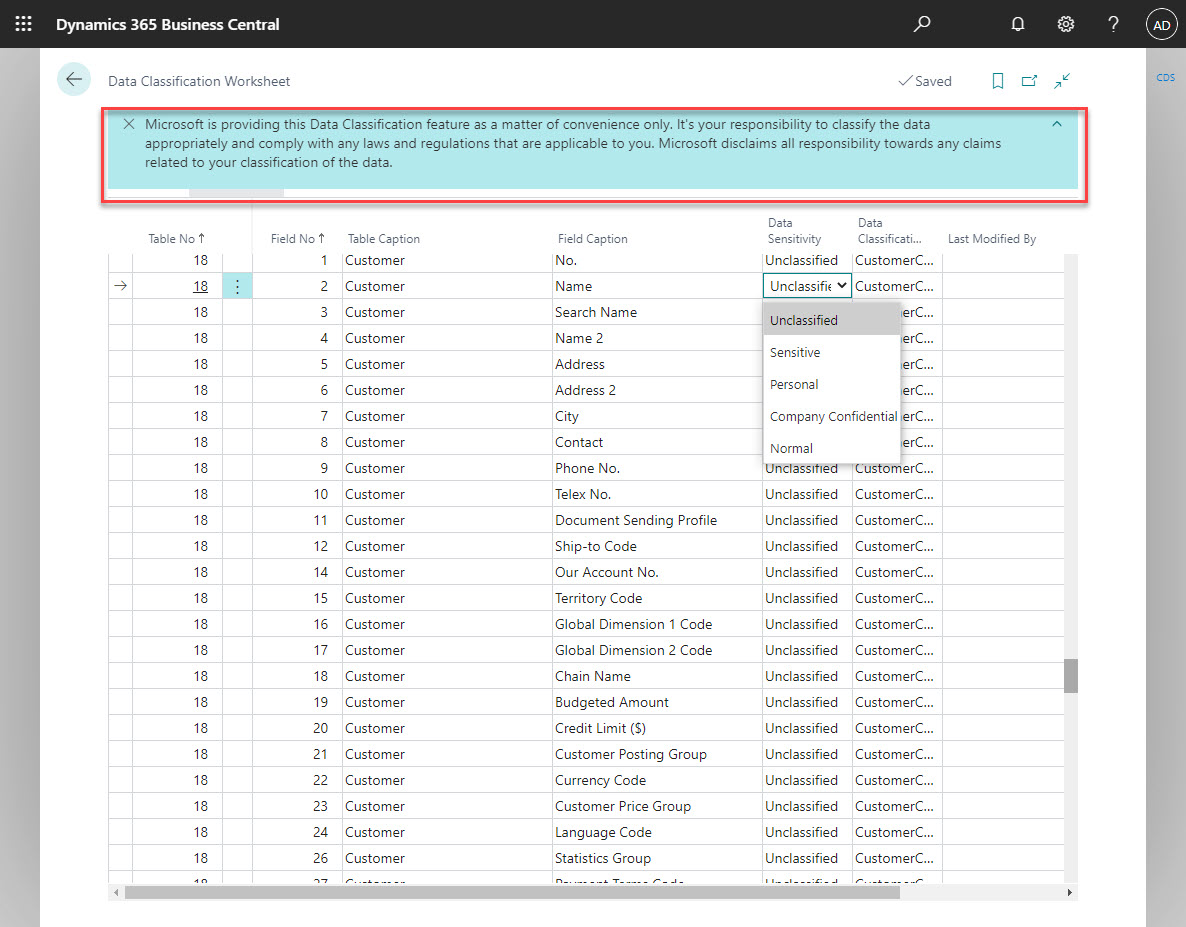Viewport: 1186px width, 927px height.
Task: Dismiss the Microsoft disclaimer notification
Action: (x=129, y=124)
